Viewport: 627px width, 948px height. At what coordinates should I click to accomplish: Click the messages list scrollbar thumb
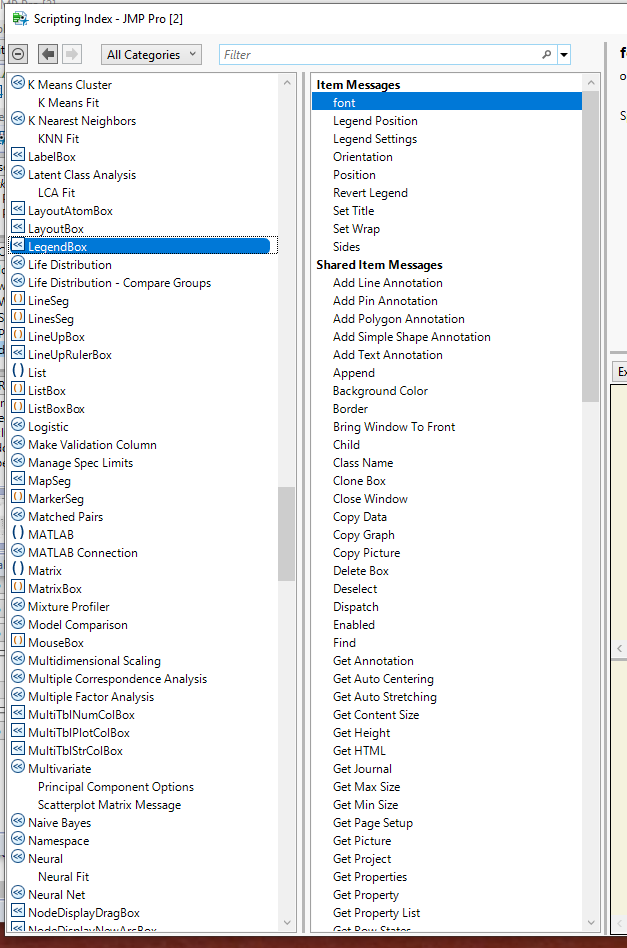pos(590,247)
